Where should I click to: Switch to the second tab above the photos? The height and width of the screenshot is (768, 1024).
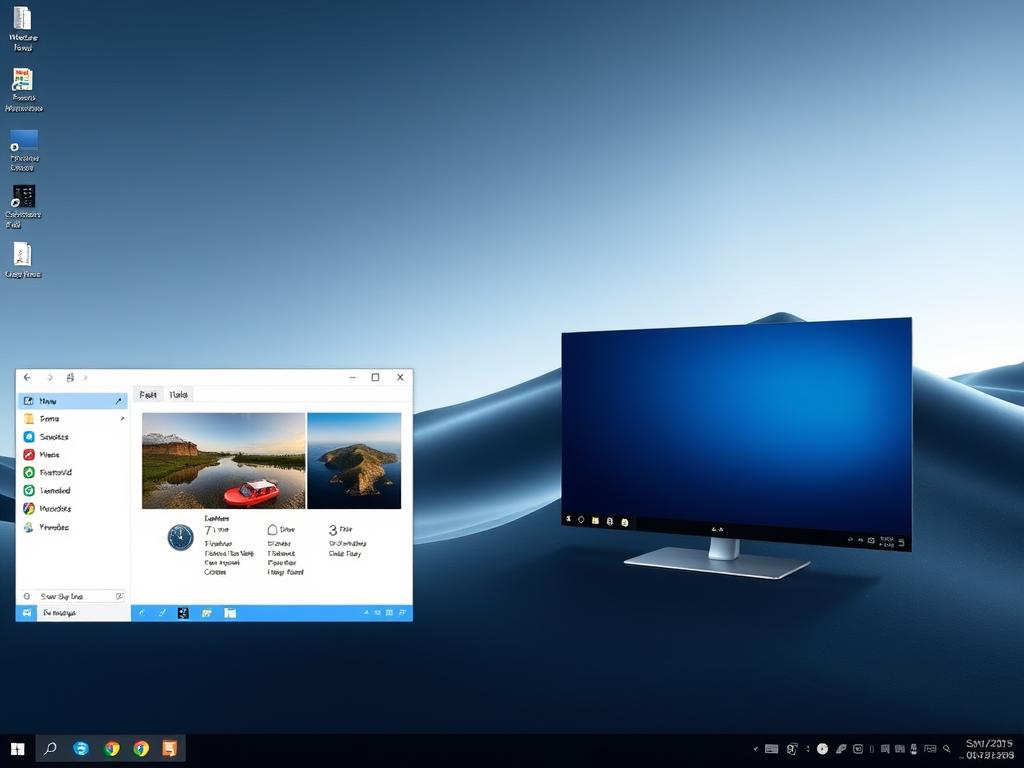[179, 394]
